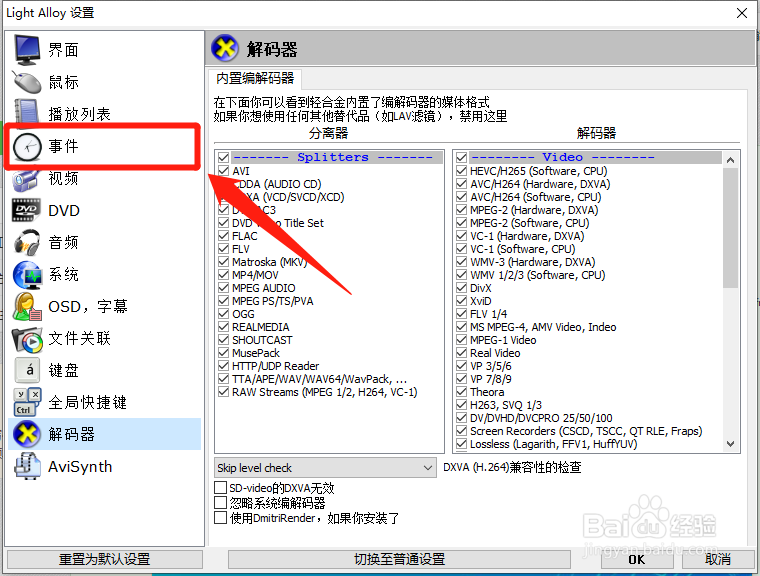Viewport: 760px width, 576px height.
Task: Click the 取消 cancel button
Action: (717, 559)
